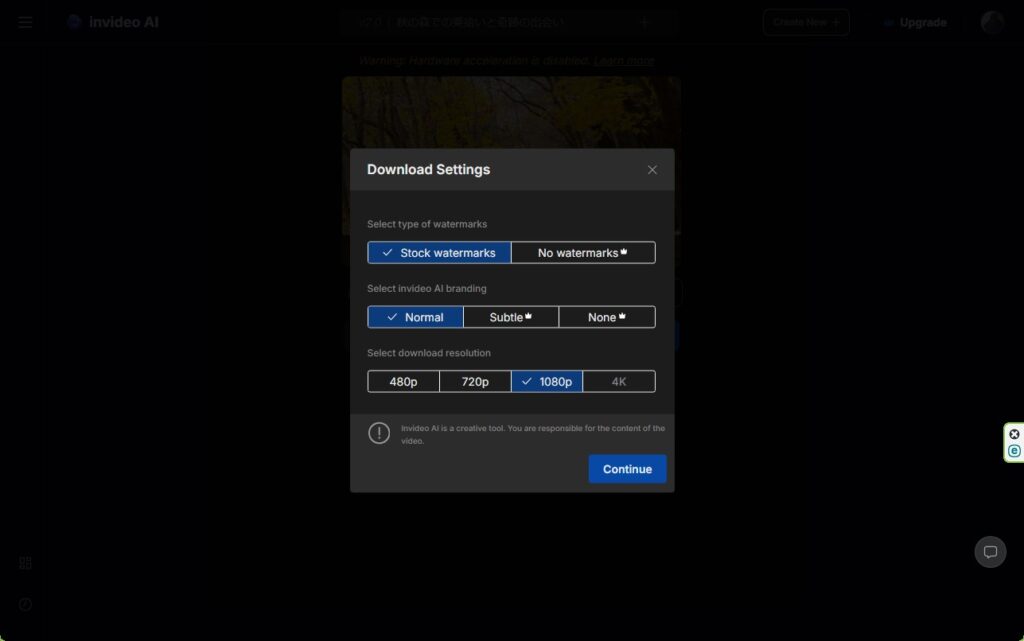1024x641 pixels.
Task: Choose 1080p download resolution
Action: tap(547, 382)
